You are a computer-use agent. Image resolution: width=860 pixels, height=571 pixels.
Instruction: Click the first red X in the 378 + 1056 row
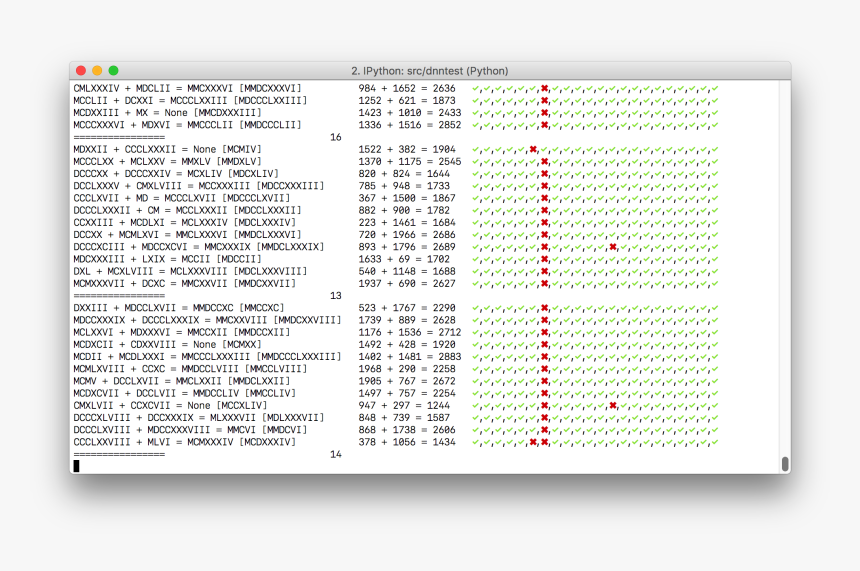[533, 442]
